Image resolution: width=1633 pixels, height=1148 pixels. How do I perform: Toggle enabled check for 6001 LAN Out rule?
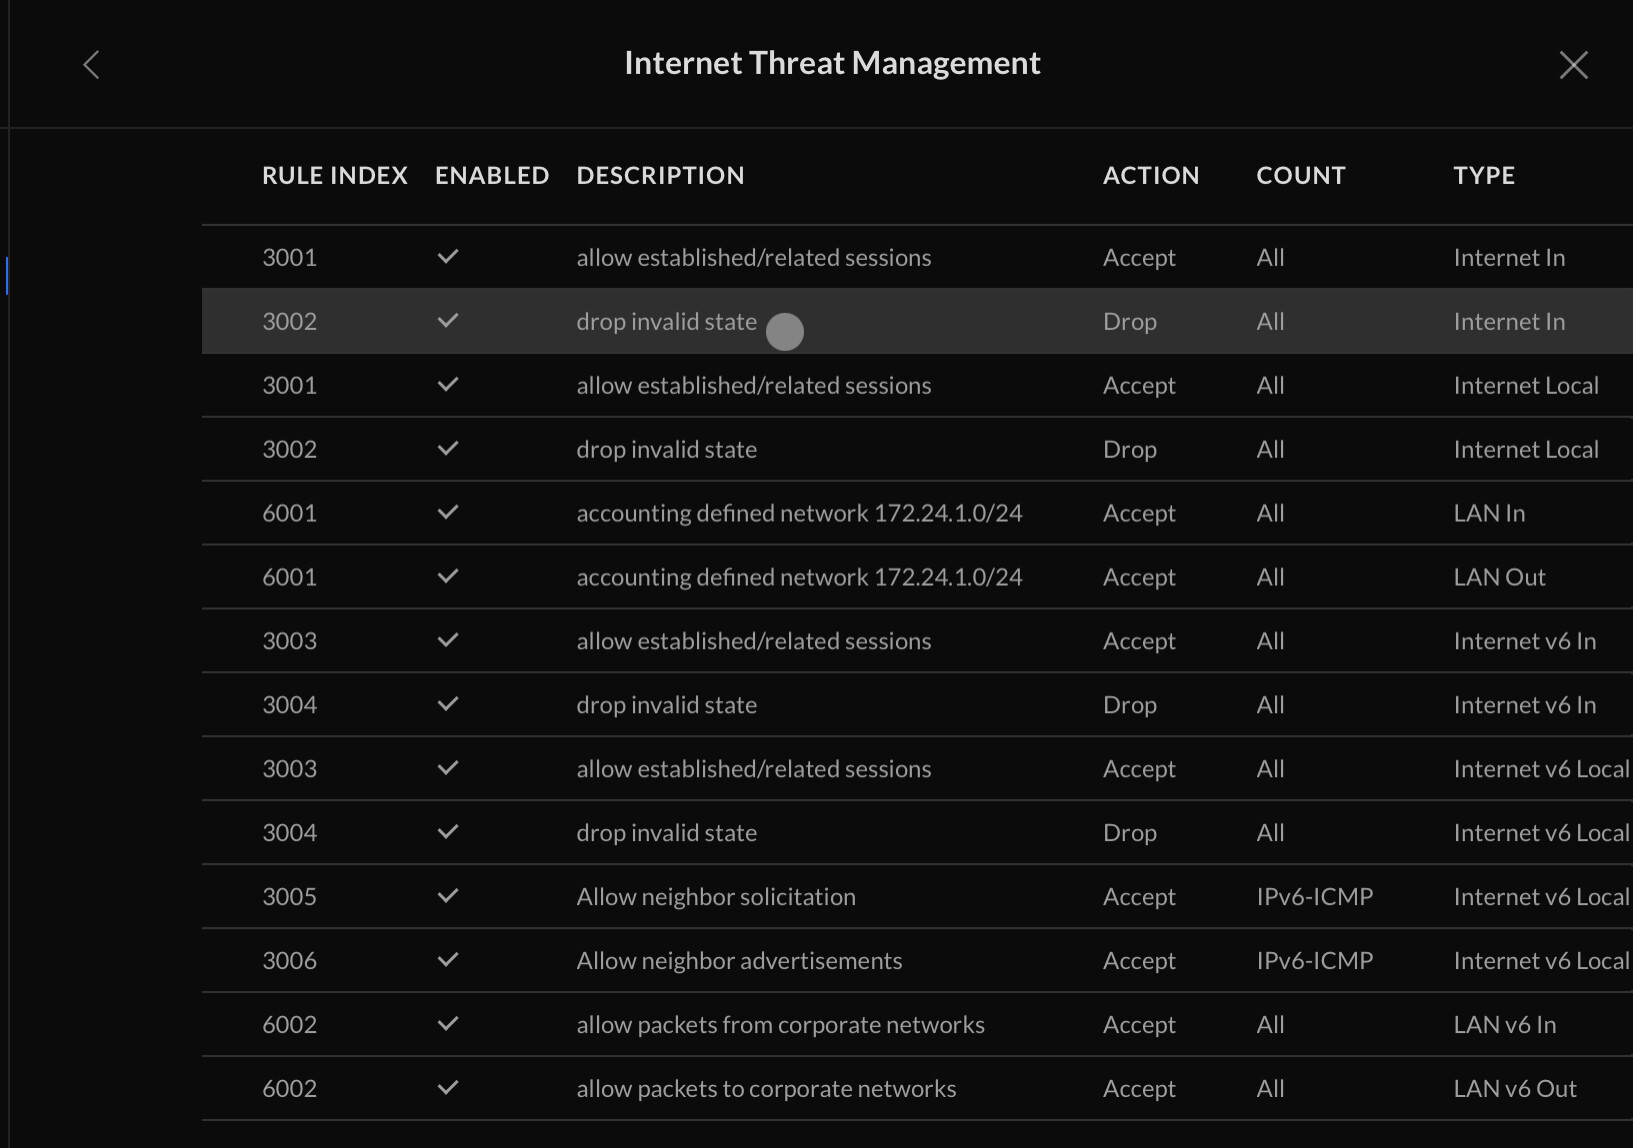(x=448, y=577)
